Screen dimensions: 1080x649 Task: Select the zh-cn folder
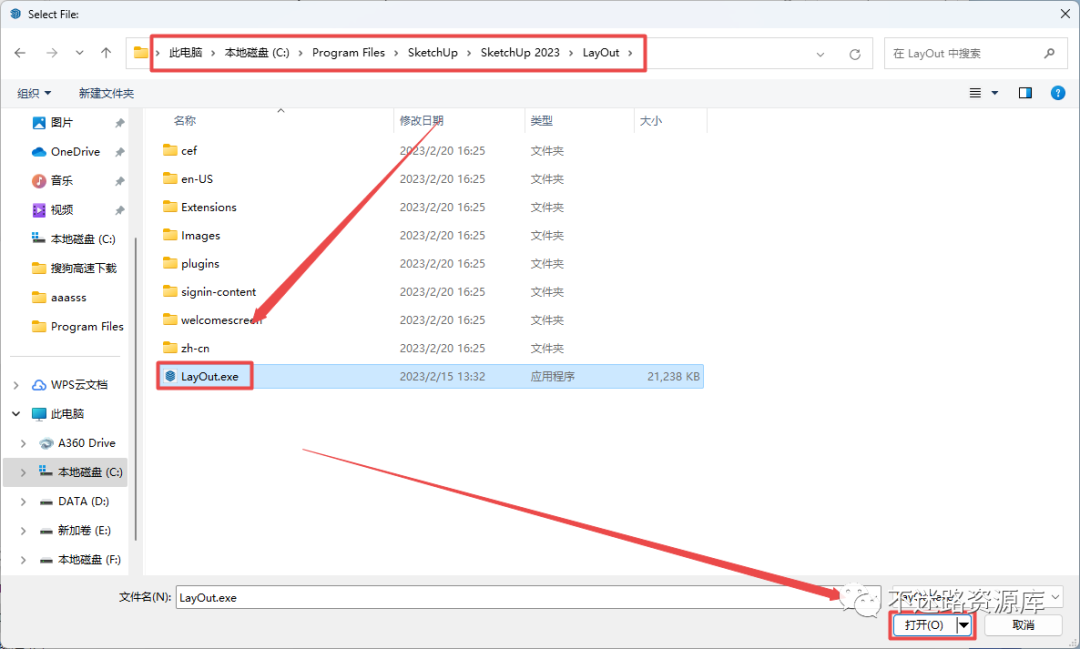(195, 348)
